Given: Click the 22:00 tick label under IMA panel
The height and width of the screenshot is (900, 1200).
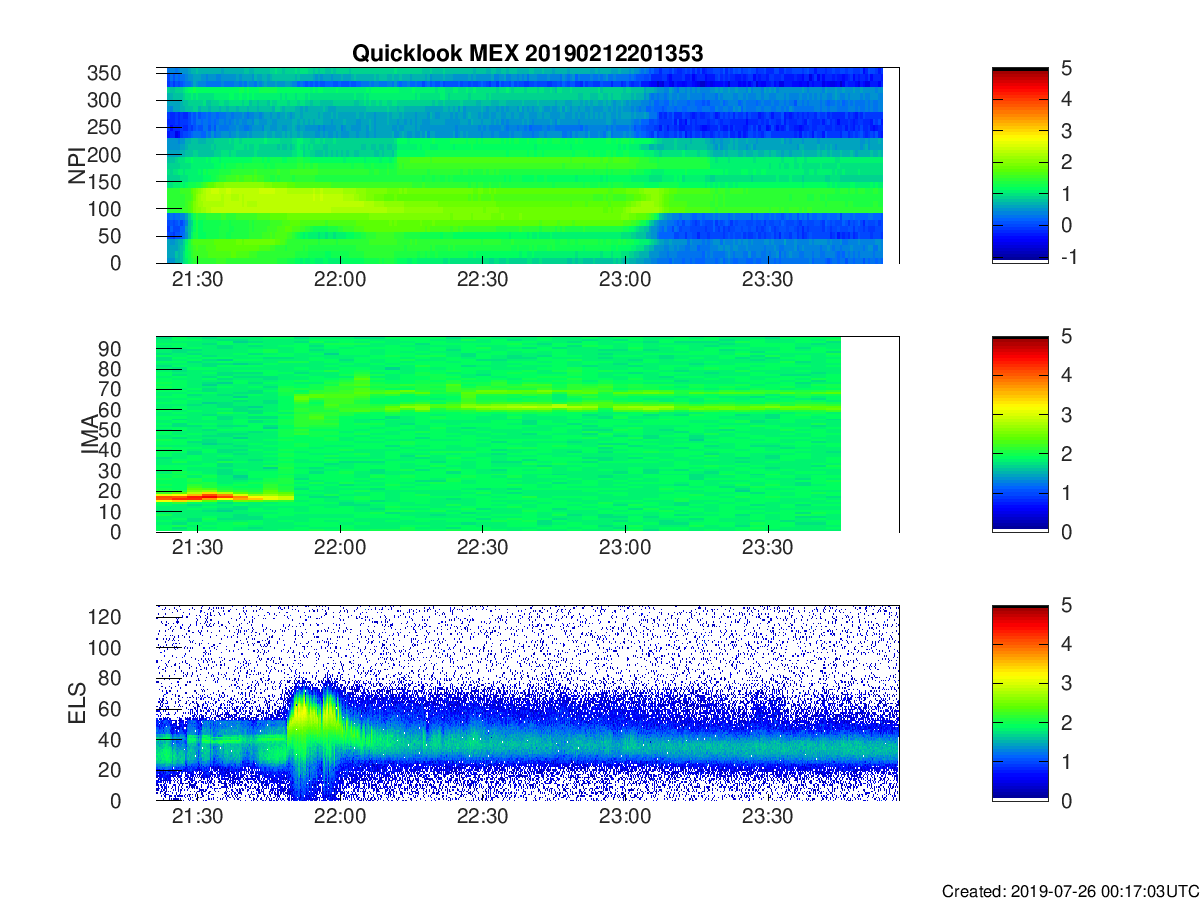Looking at the screenshot, I should point(341,549).
